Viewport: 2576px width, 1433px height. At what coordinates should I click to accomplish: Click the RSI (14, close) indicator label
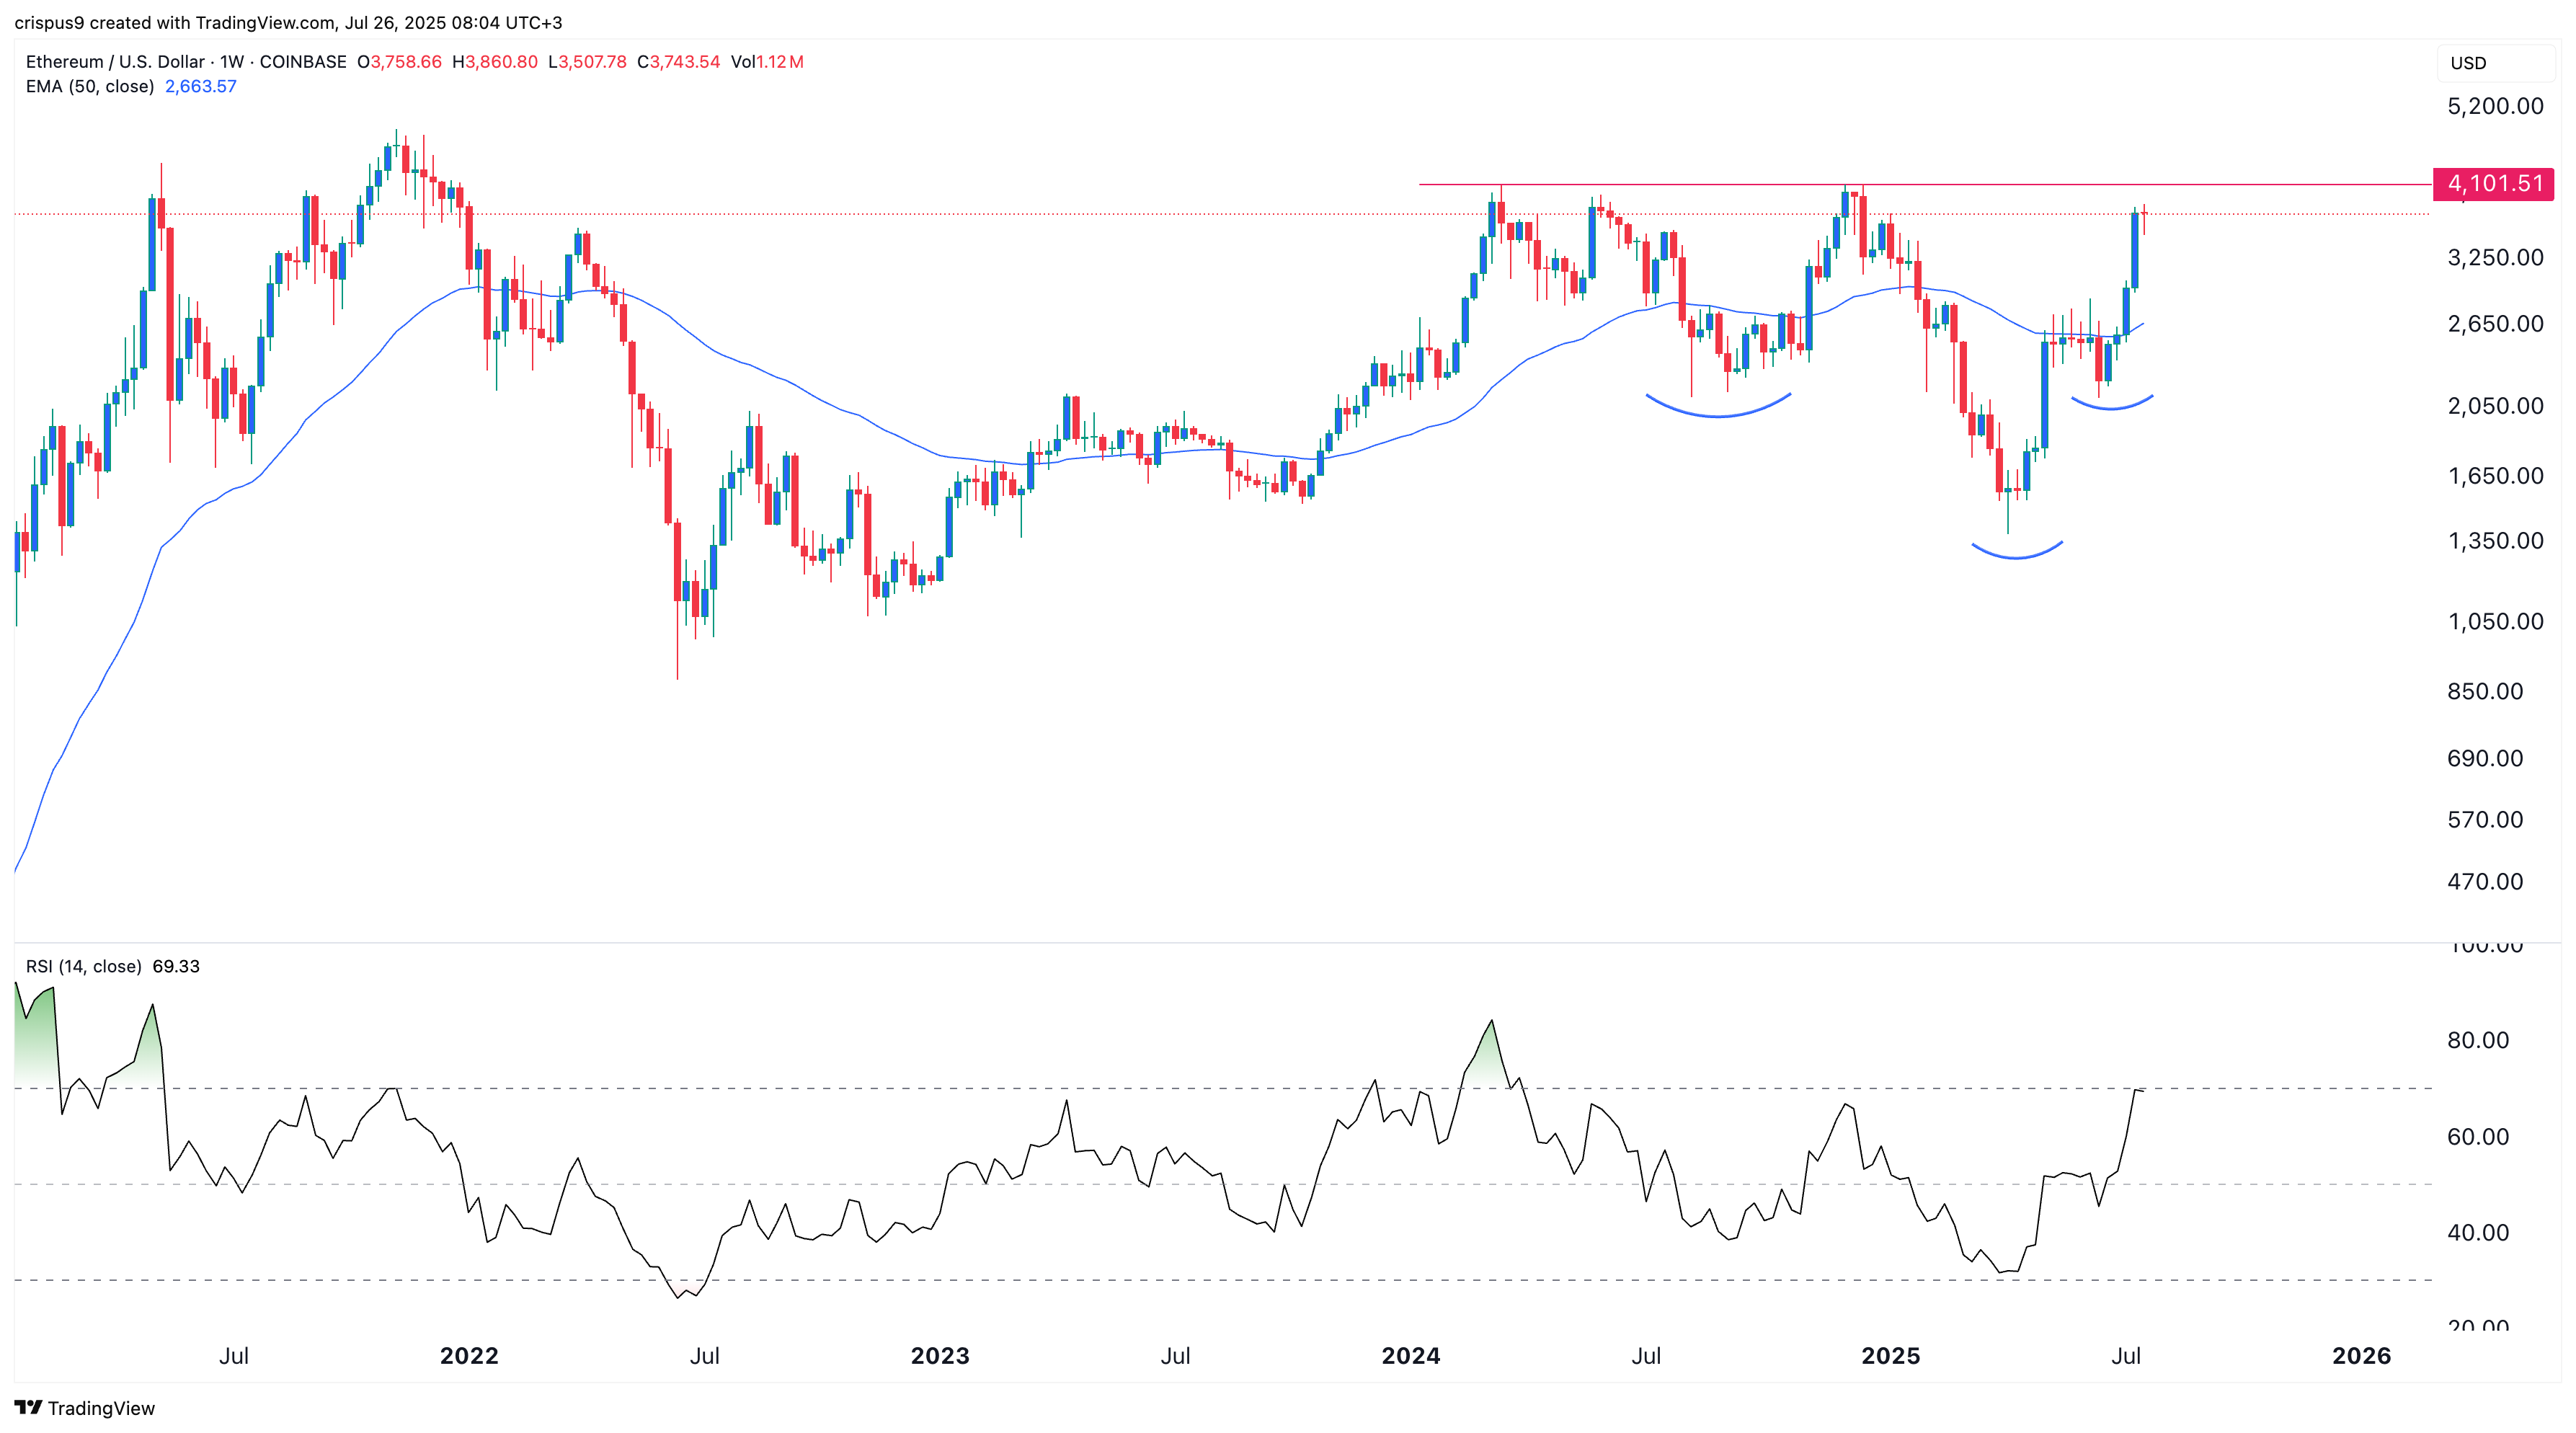[84, 966]
